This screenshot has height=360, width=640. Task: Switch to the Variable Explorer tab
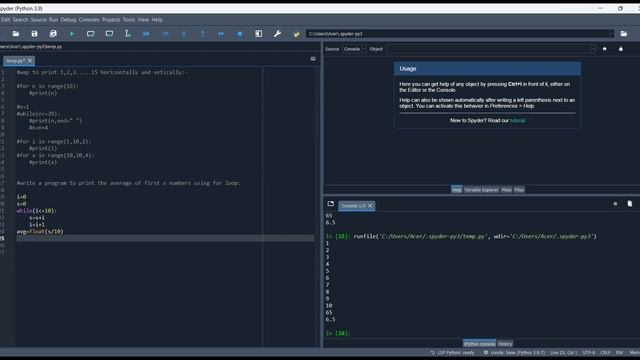click(x=481, y=190)
